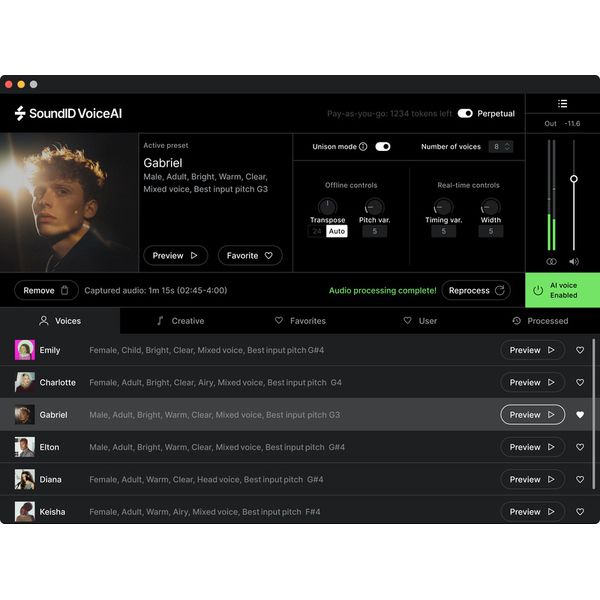Favorite the Keisha voice heart icon
The image size is (600, 600).
580,512
